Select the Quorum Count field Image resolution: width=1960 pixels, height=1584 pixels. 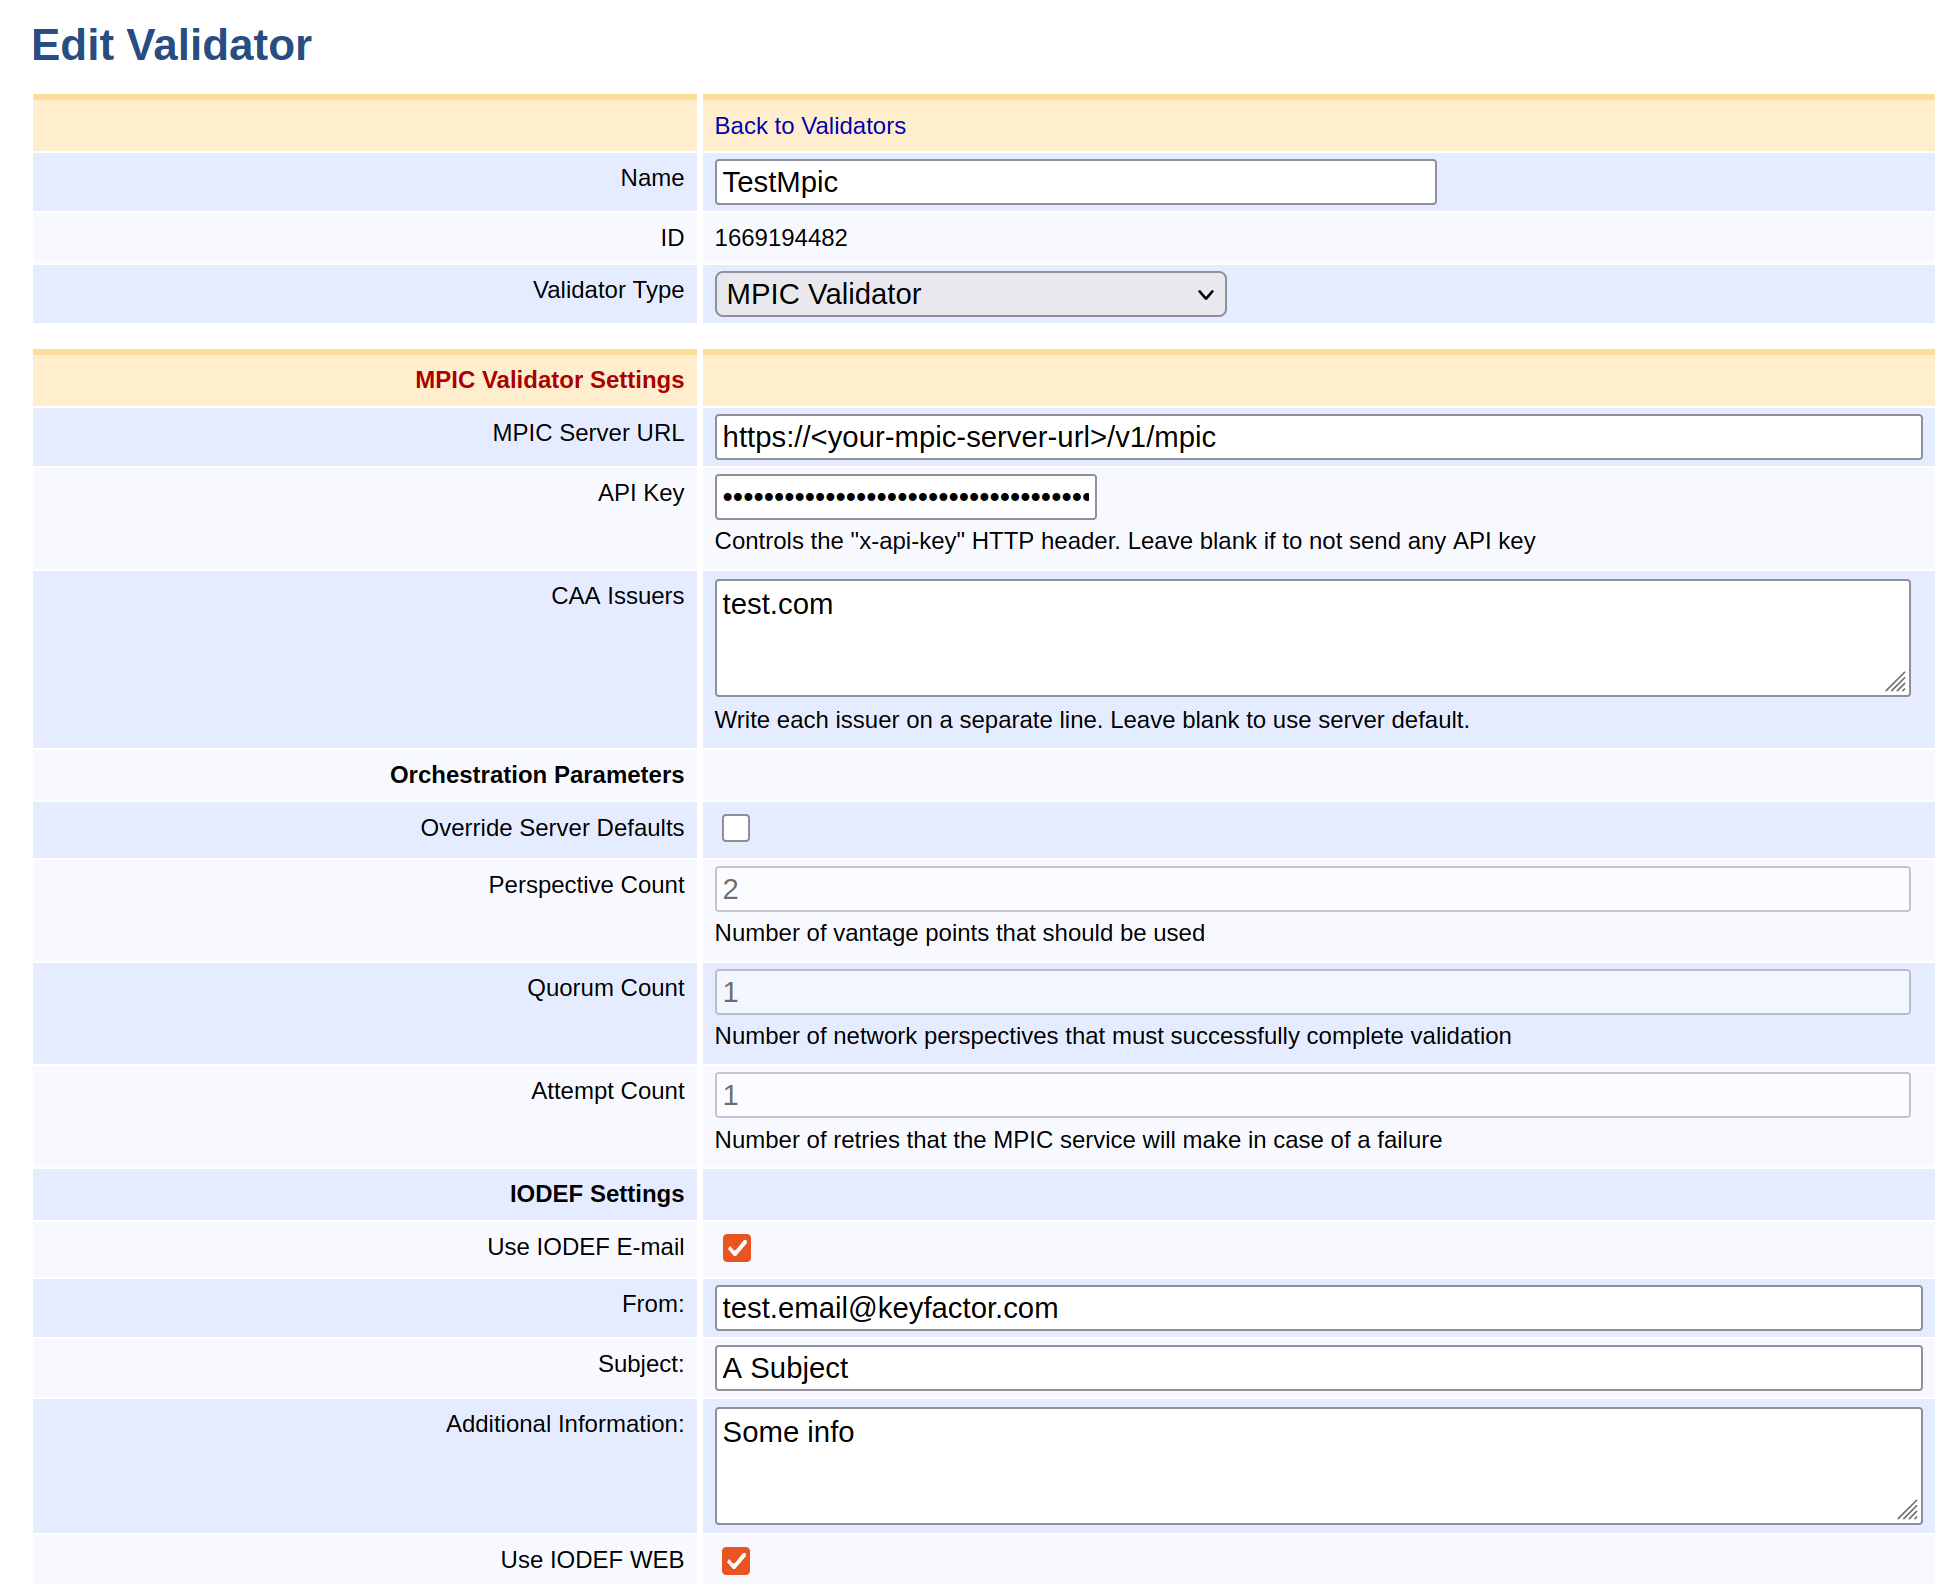coord(1318,991)
